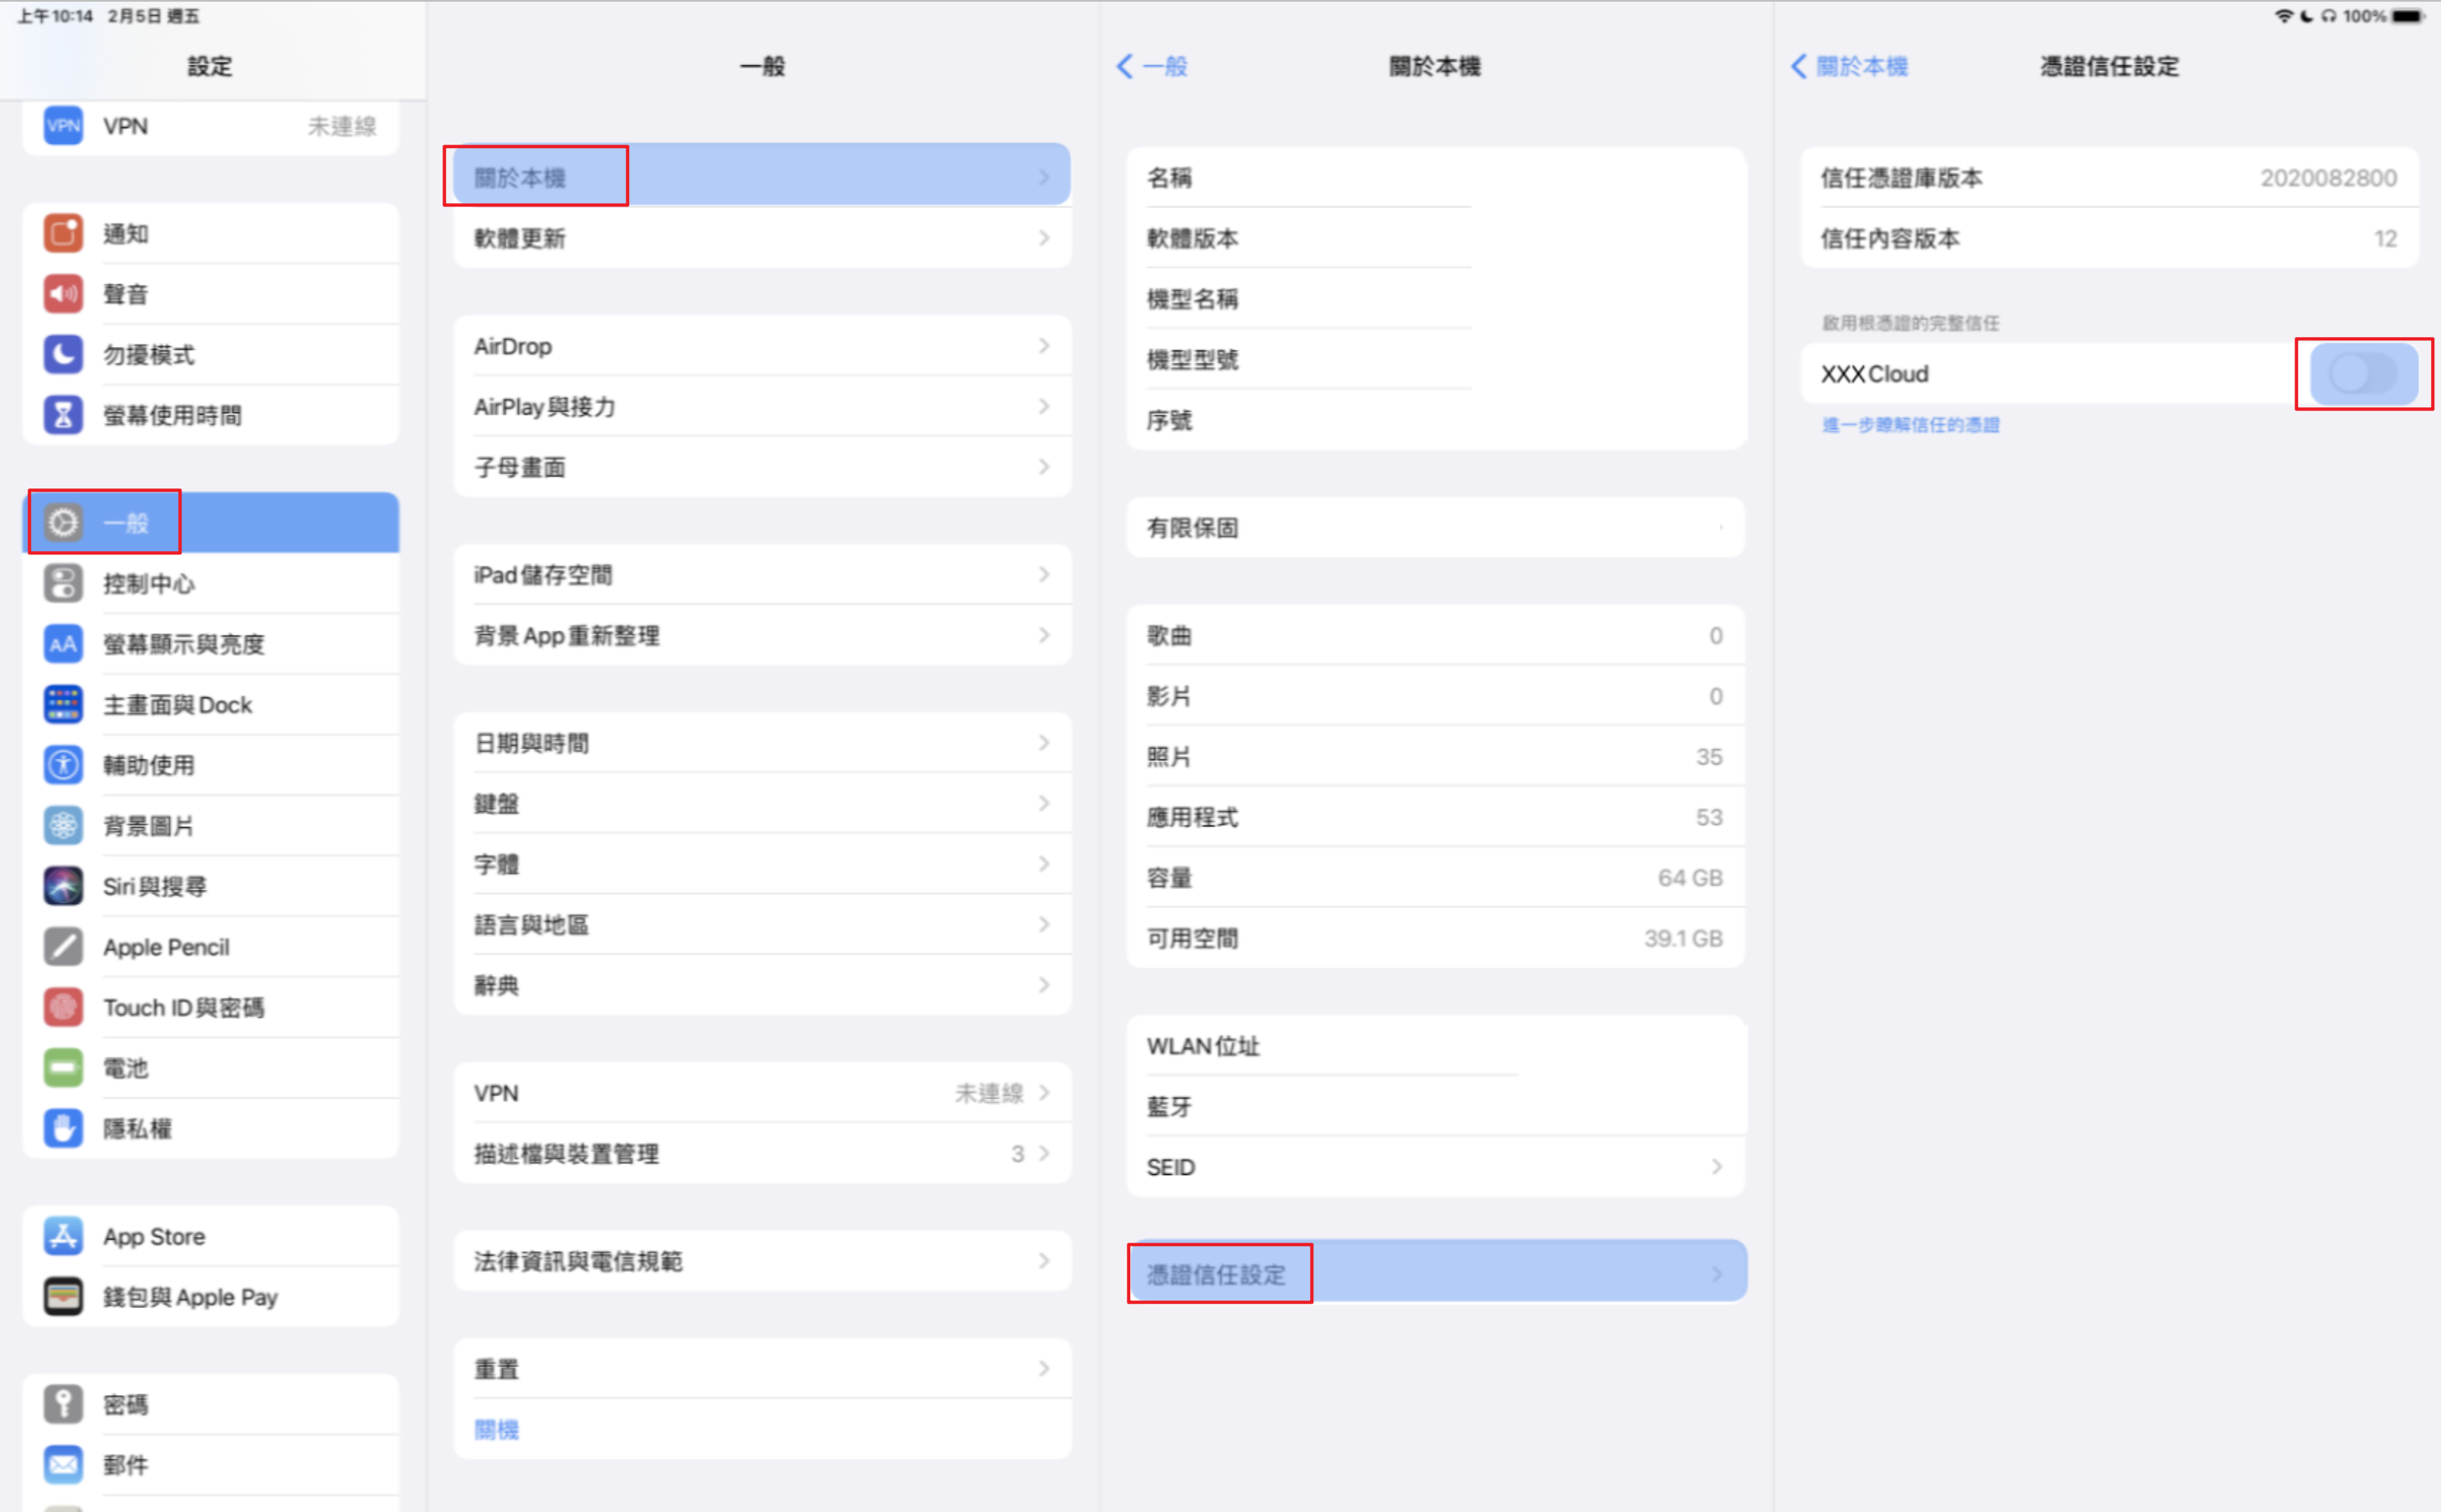Expand the AirDrop row chevron

pyautogui.click(x=1043, y=346)
